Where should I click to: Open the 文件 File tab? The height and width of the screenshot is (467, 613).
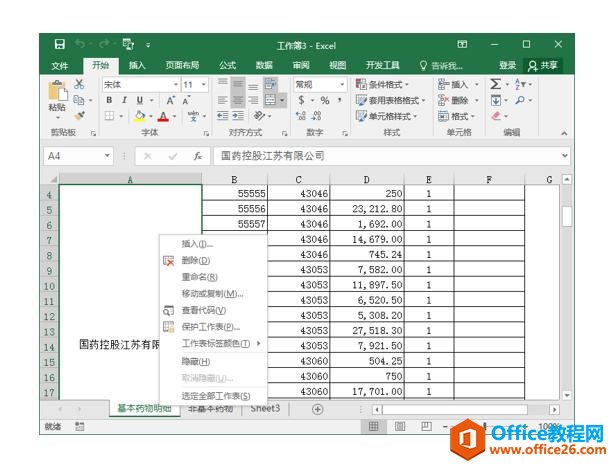tap(59, 66)
